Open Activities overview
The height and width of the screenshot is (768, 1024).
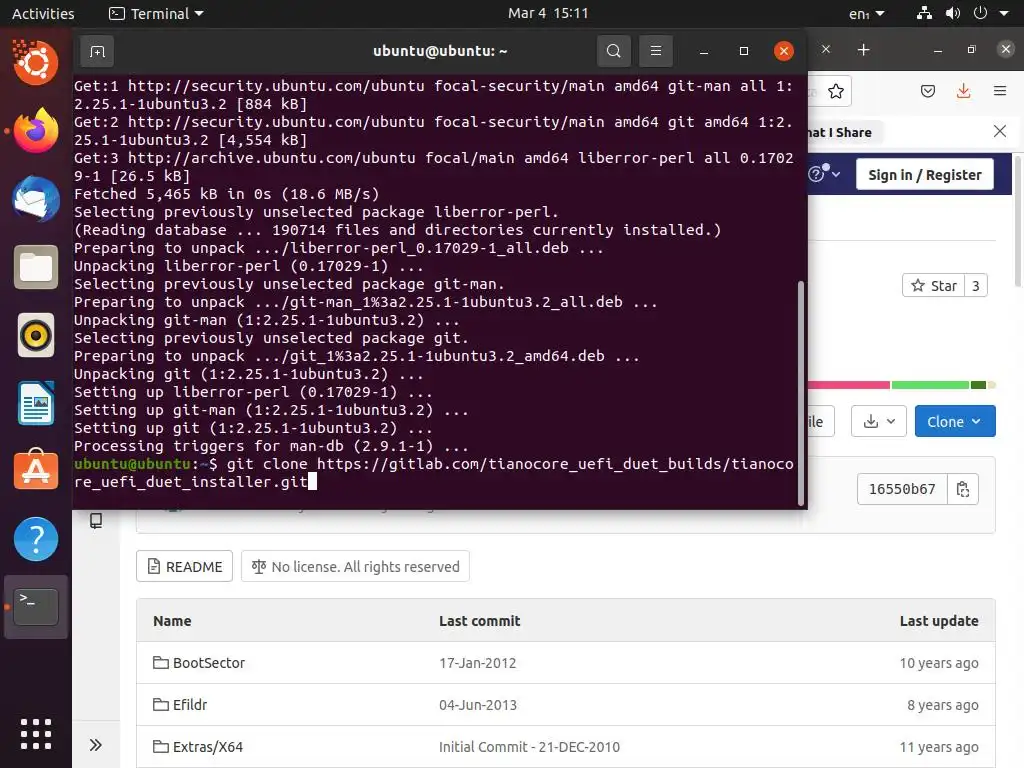tap(43, 14)
